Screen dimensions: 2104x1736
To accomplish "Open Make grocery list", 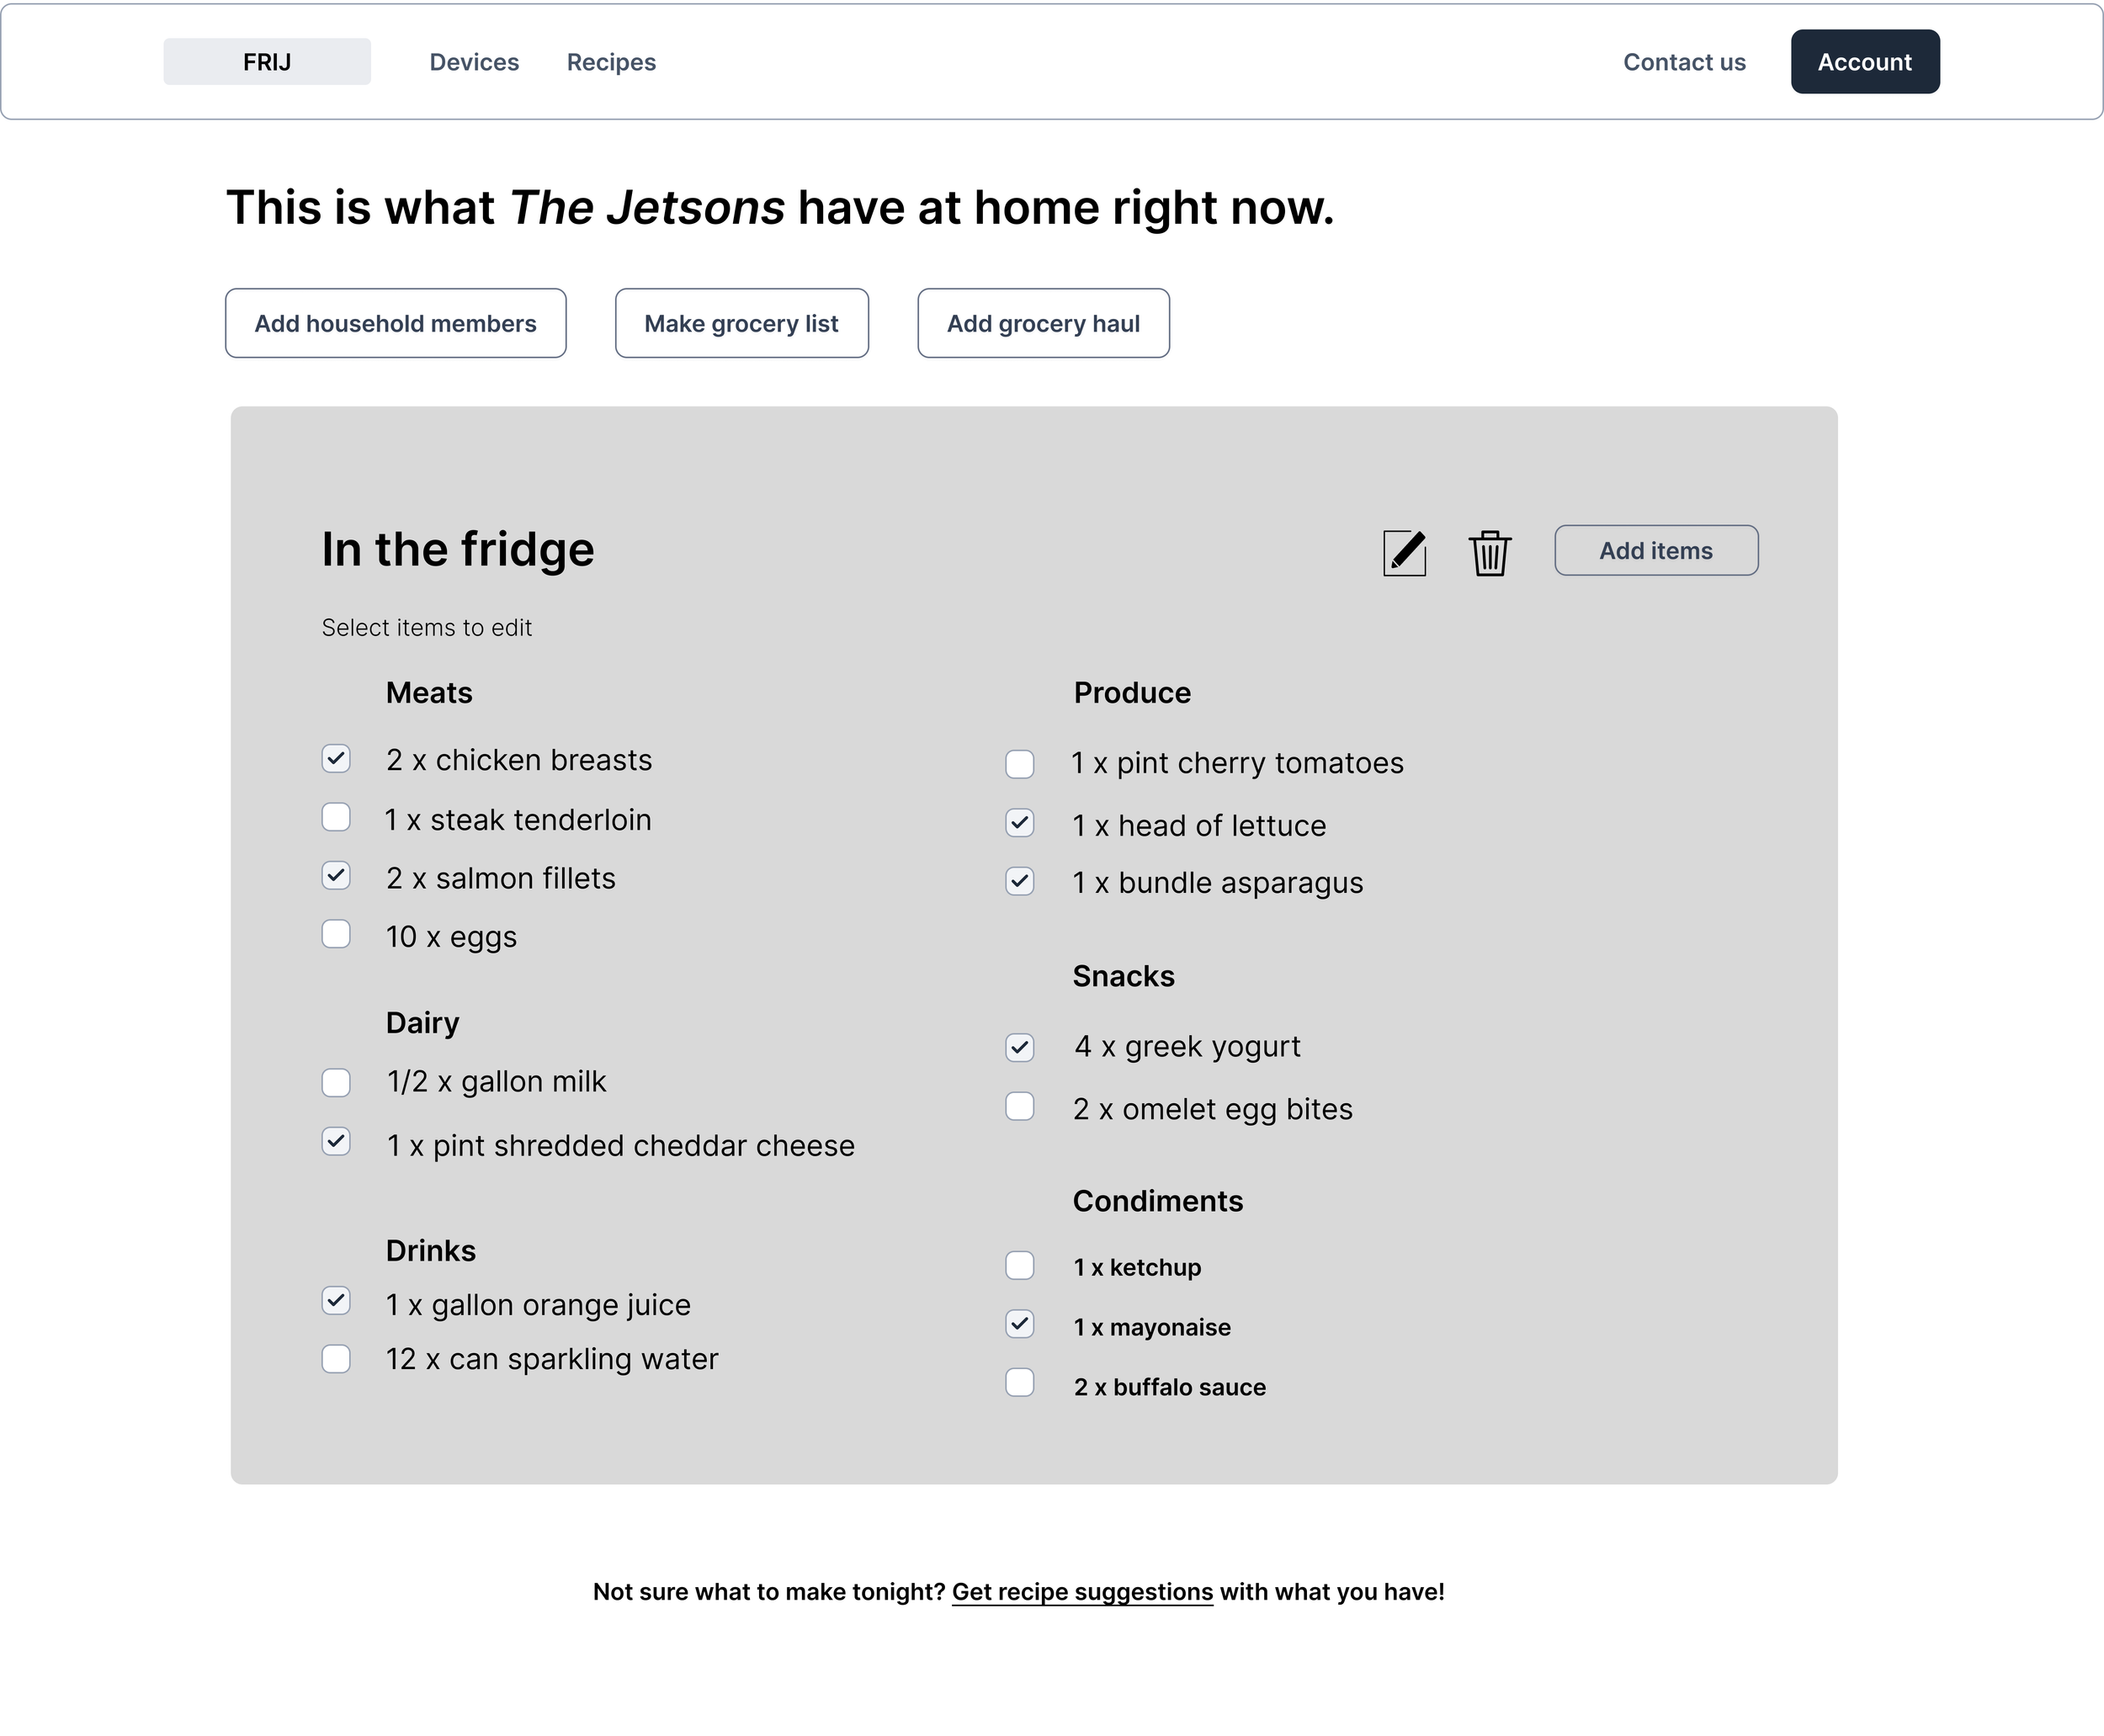I will pos(741,323).
